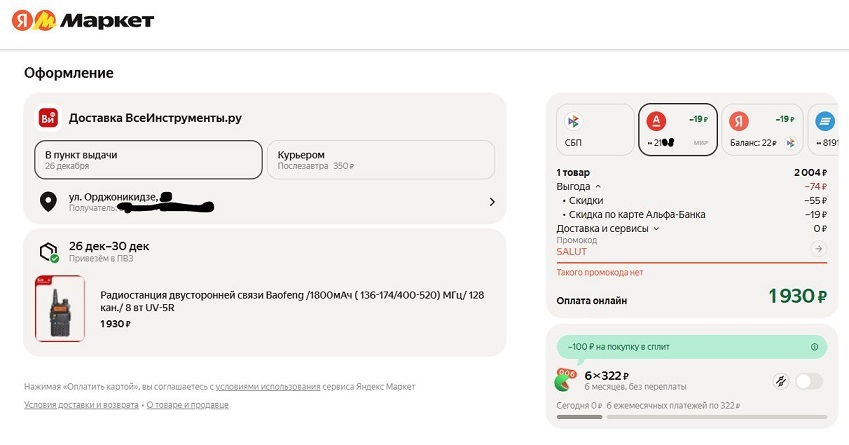Select Яндекс balance payment option
This screenshot has width=849, height=445.
tap(762, 130)
